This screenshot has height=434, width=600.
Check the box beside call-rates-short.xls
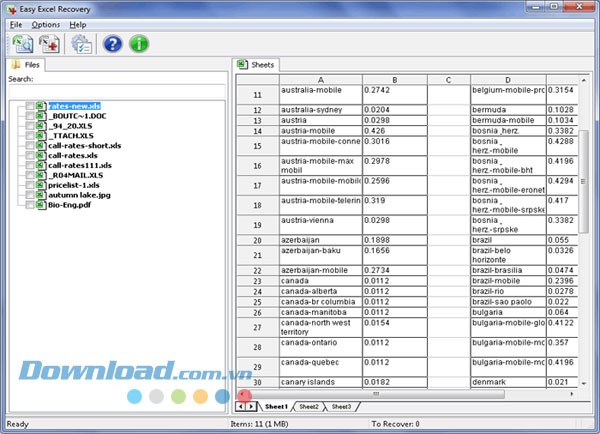30,145
